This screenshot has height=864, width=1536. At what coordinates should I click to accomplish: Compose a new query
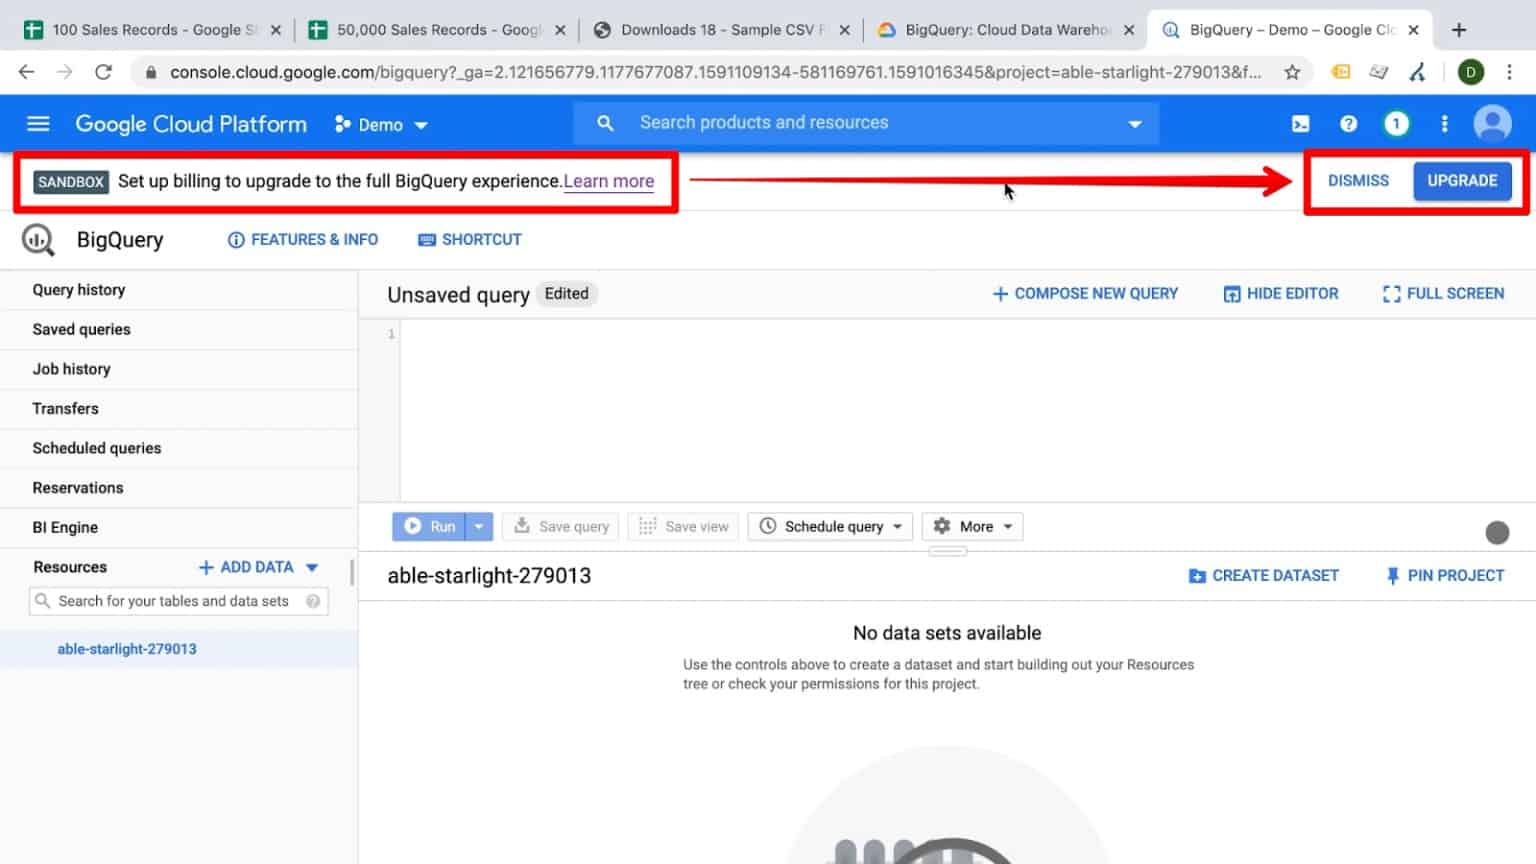click(x=1084, y=293)
